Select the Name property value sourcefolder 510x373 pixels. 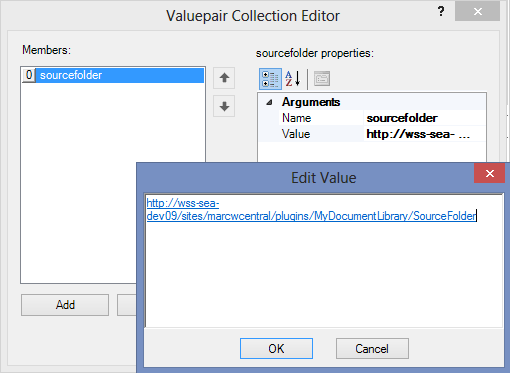click(424, 118)
